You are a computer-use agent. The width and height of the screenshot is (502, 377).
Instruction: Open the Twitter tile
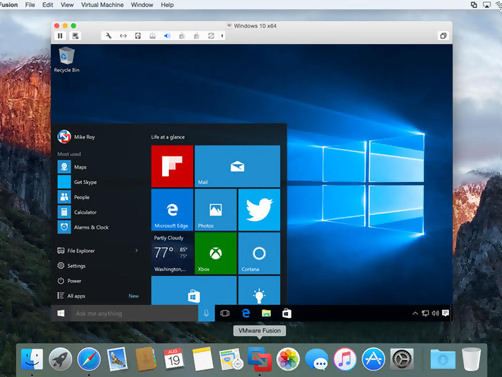259,210
